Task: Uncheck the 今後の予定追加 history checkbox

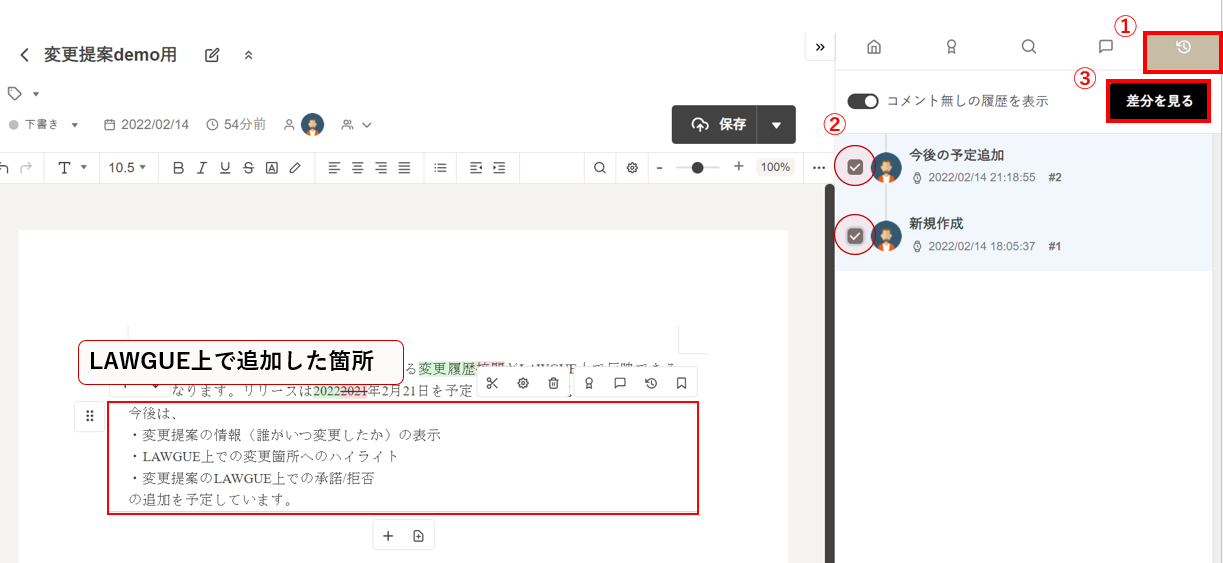Action: tap(855, 167)
